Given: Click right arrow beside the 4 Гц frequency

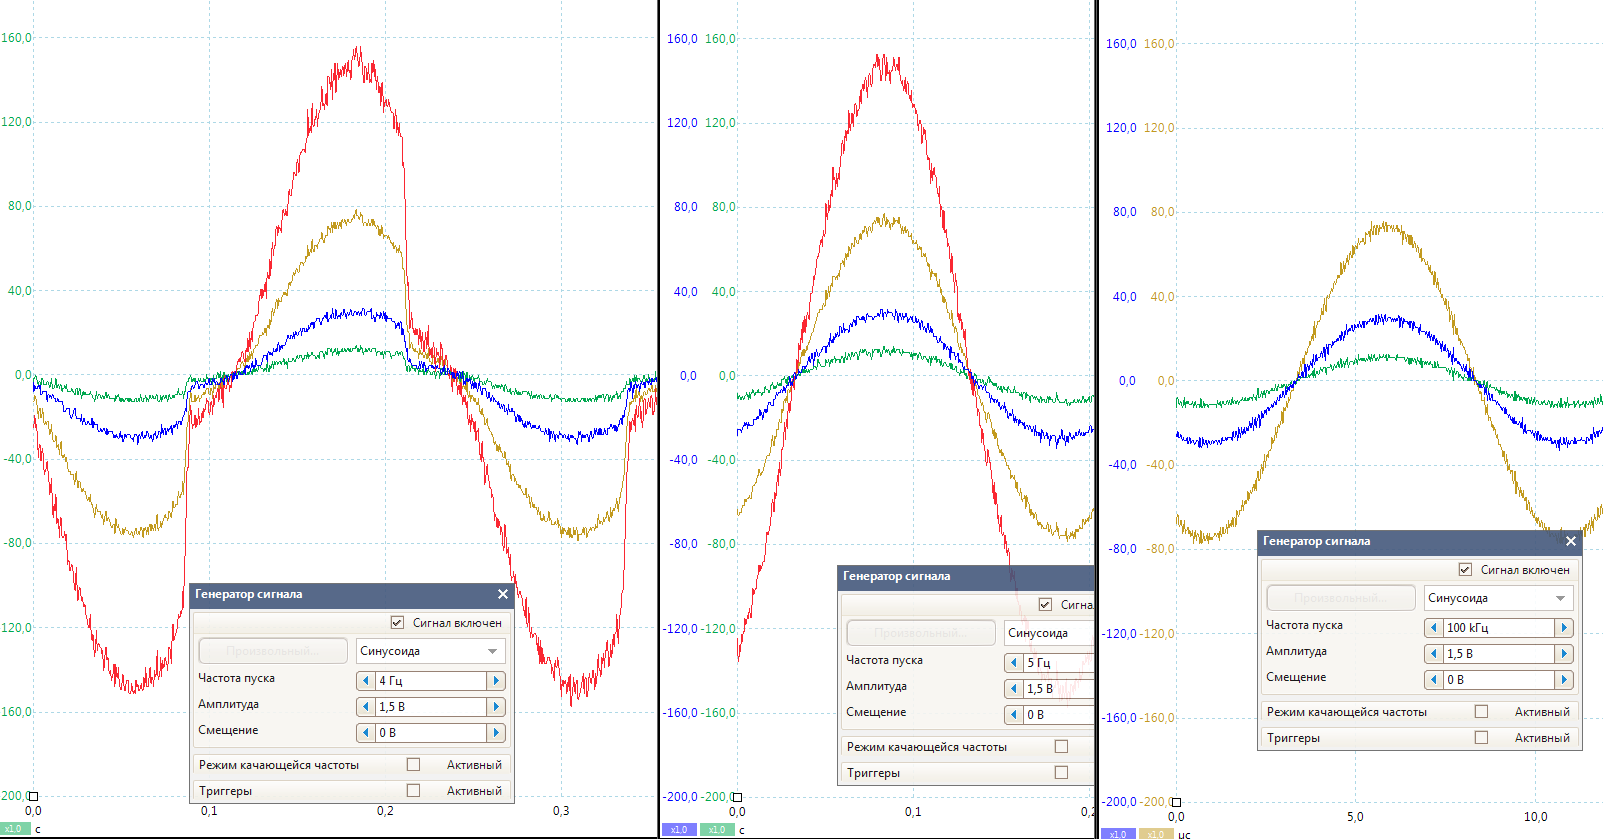Looking at the screenshot, I should point(495,681).
